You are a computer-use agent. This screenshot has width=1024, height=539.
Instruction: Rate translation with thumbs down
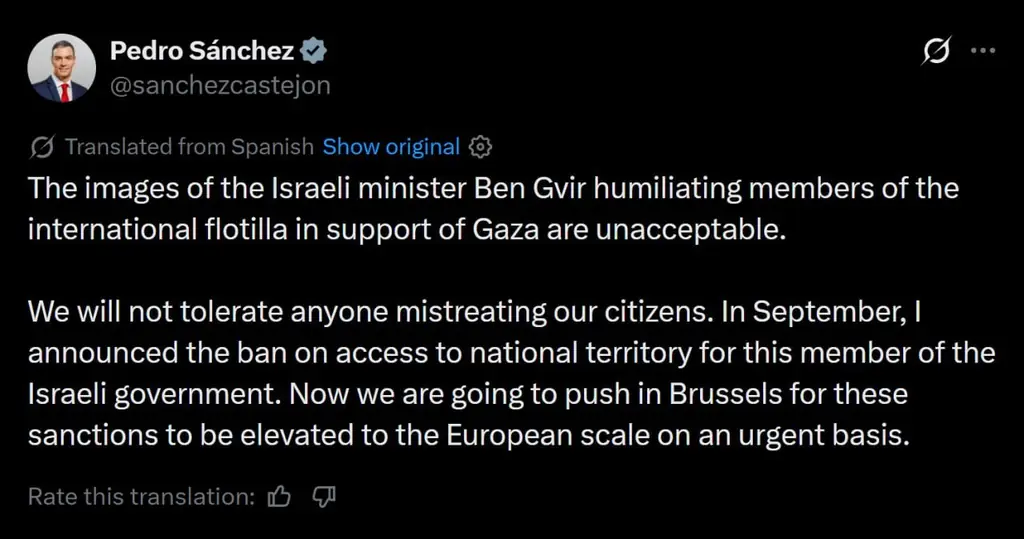[x=324, y=497]
